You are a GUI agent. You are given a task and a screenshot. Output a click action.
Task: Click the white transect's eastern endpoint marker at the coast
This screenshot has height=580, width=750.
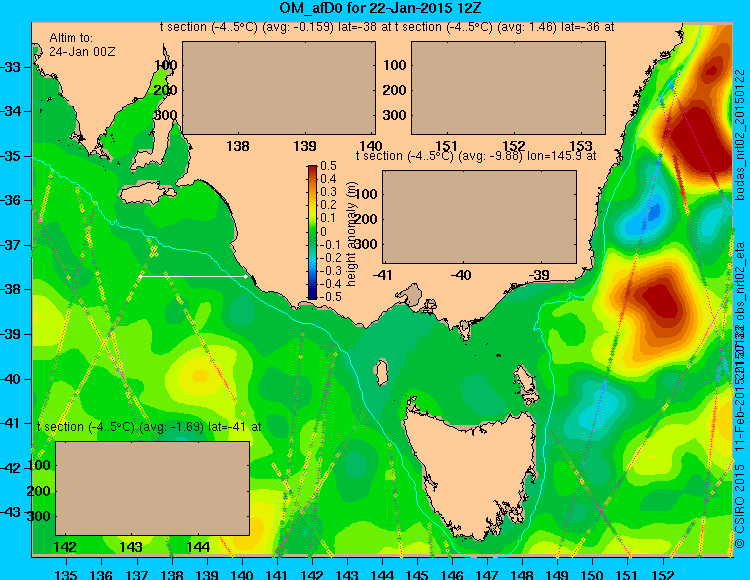pyautogui.click(x=246, y=276)
